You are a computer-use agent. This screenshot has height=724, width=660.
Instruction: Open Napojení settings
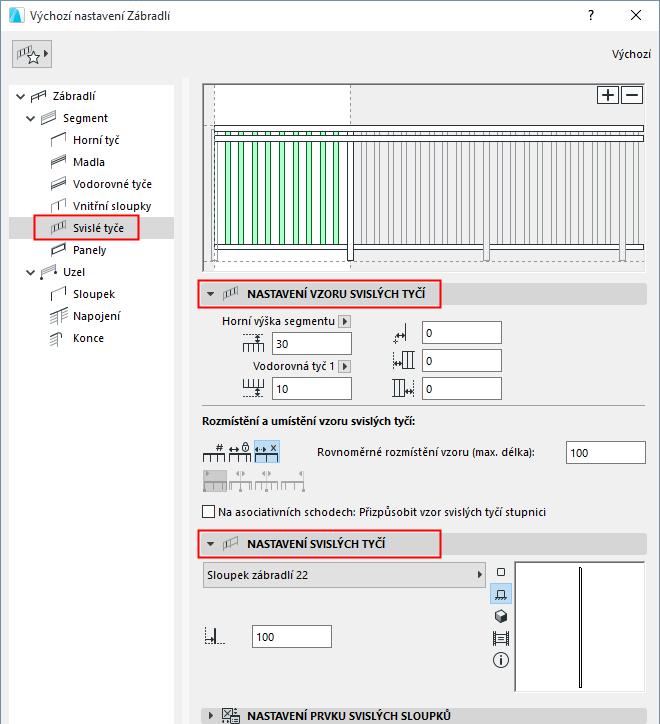pyautogui.click(x=97, y=316)
